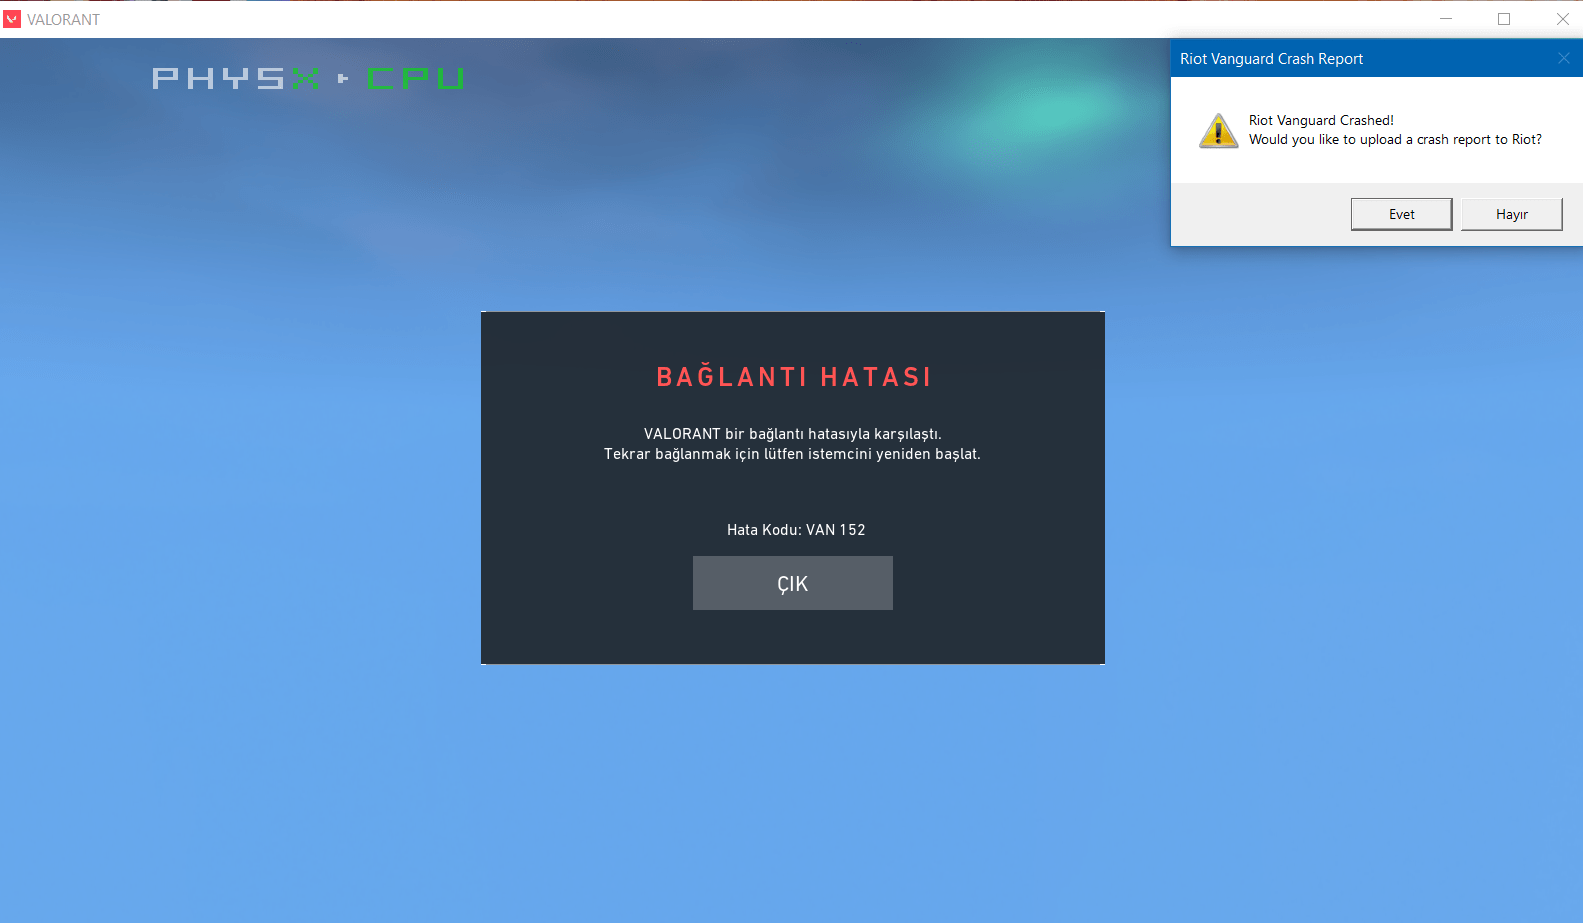
Task: Click the warning triangle icon in crash dialog
Action: 1218,130
